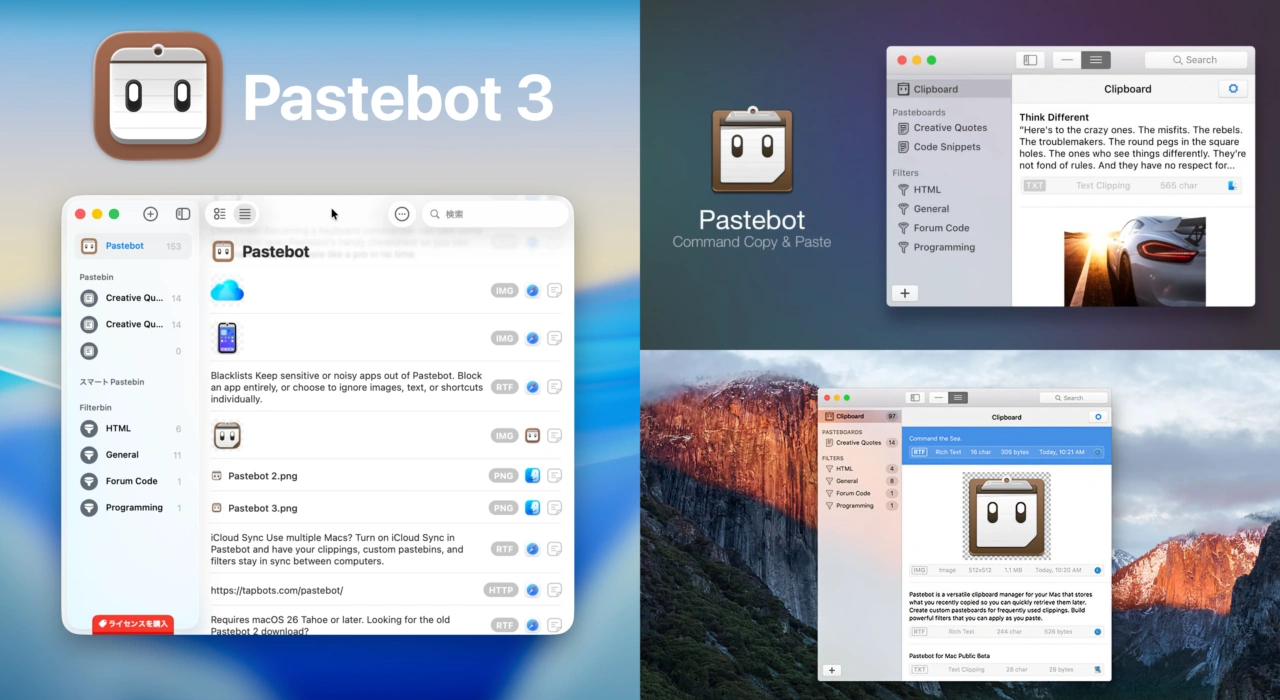This screenshot has height=700, width=1280.
Task: Select Programming filter in top-right window
Action: [950, 247]
